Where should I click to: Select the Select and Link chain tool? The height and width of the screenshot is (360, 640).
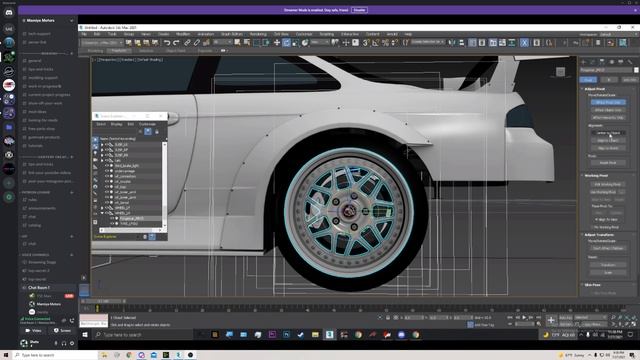tap(187, 42)
